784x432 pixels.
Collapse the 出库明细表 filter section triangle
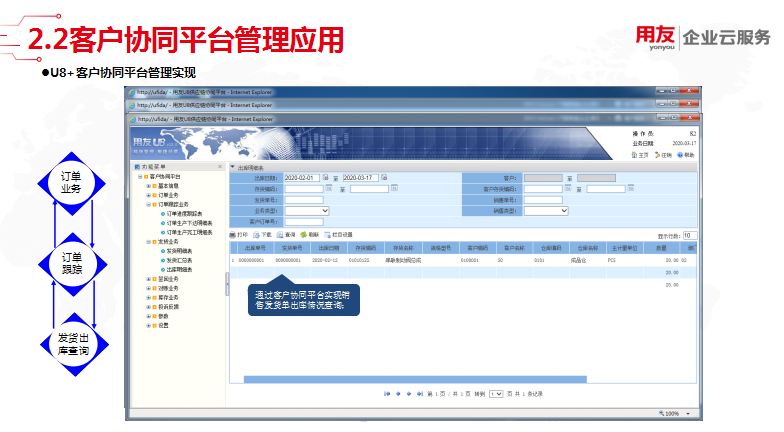232,167
